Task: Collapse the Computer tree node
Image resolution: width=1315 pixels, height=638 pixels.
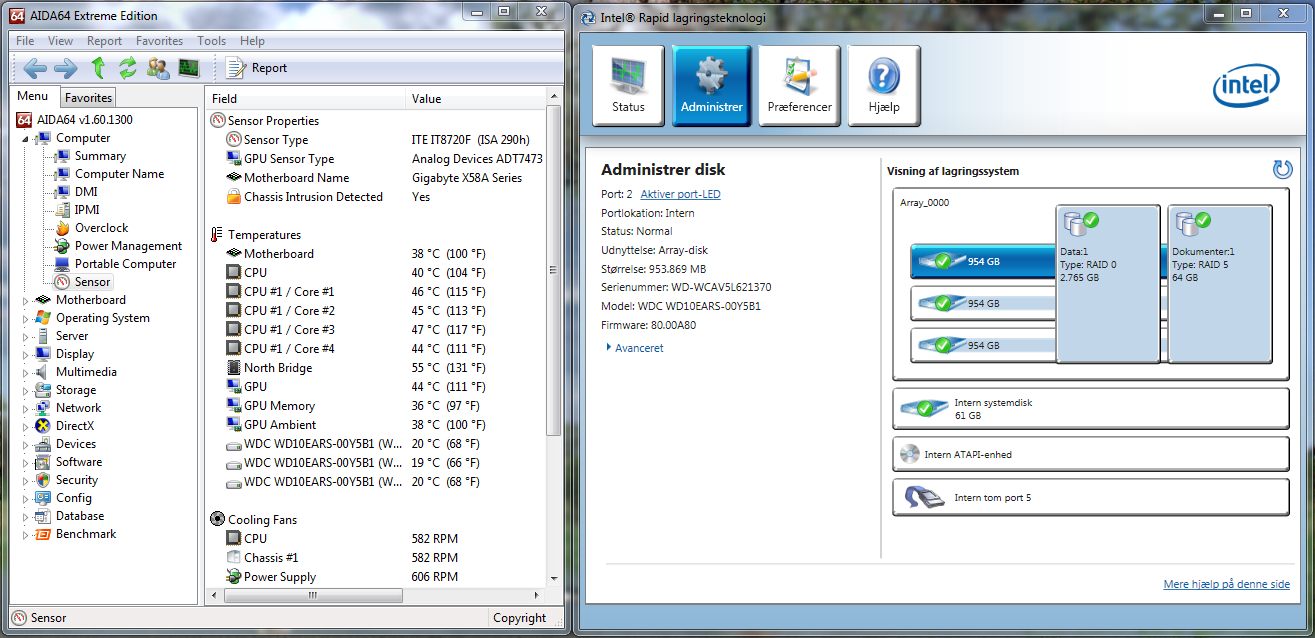Action: [x=26, y=138]
